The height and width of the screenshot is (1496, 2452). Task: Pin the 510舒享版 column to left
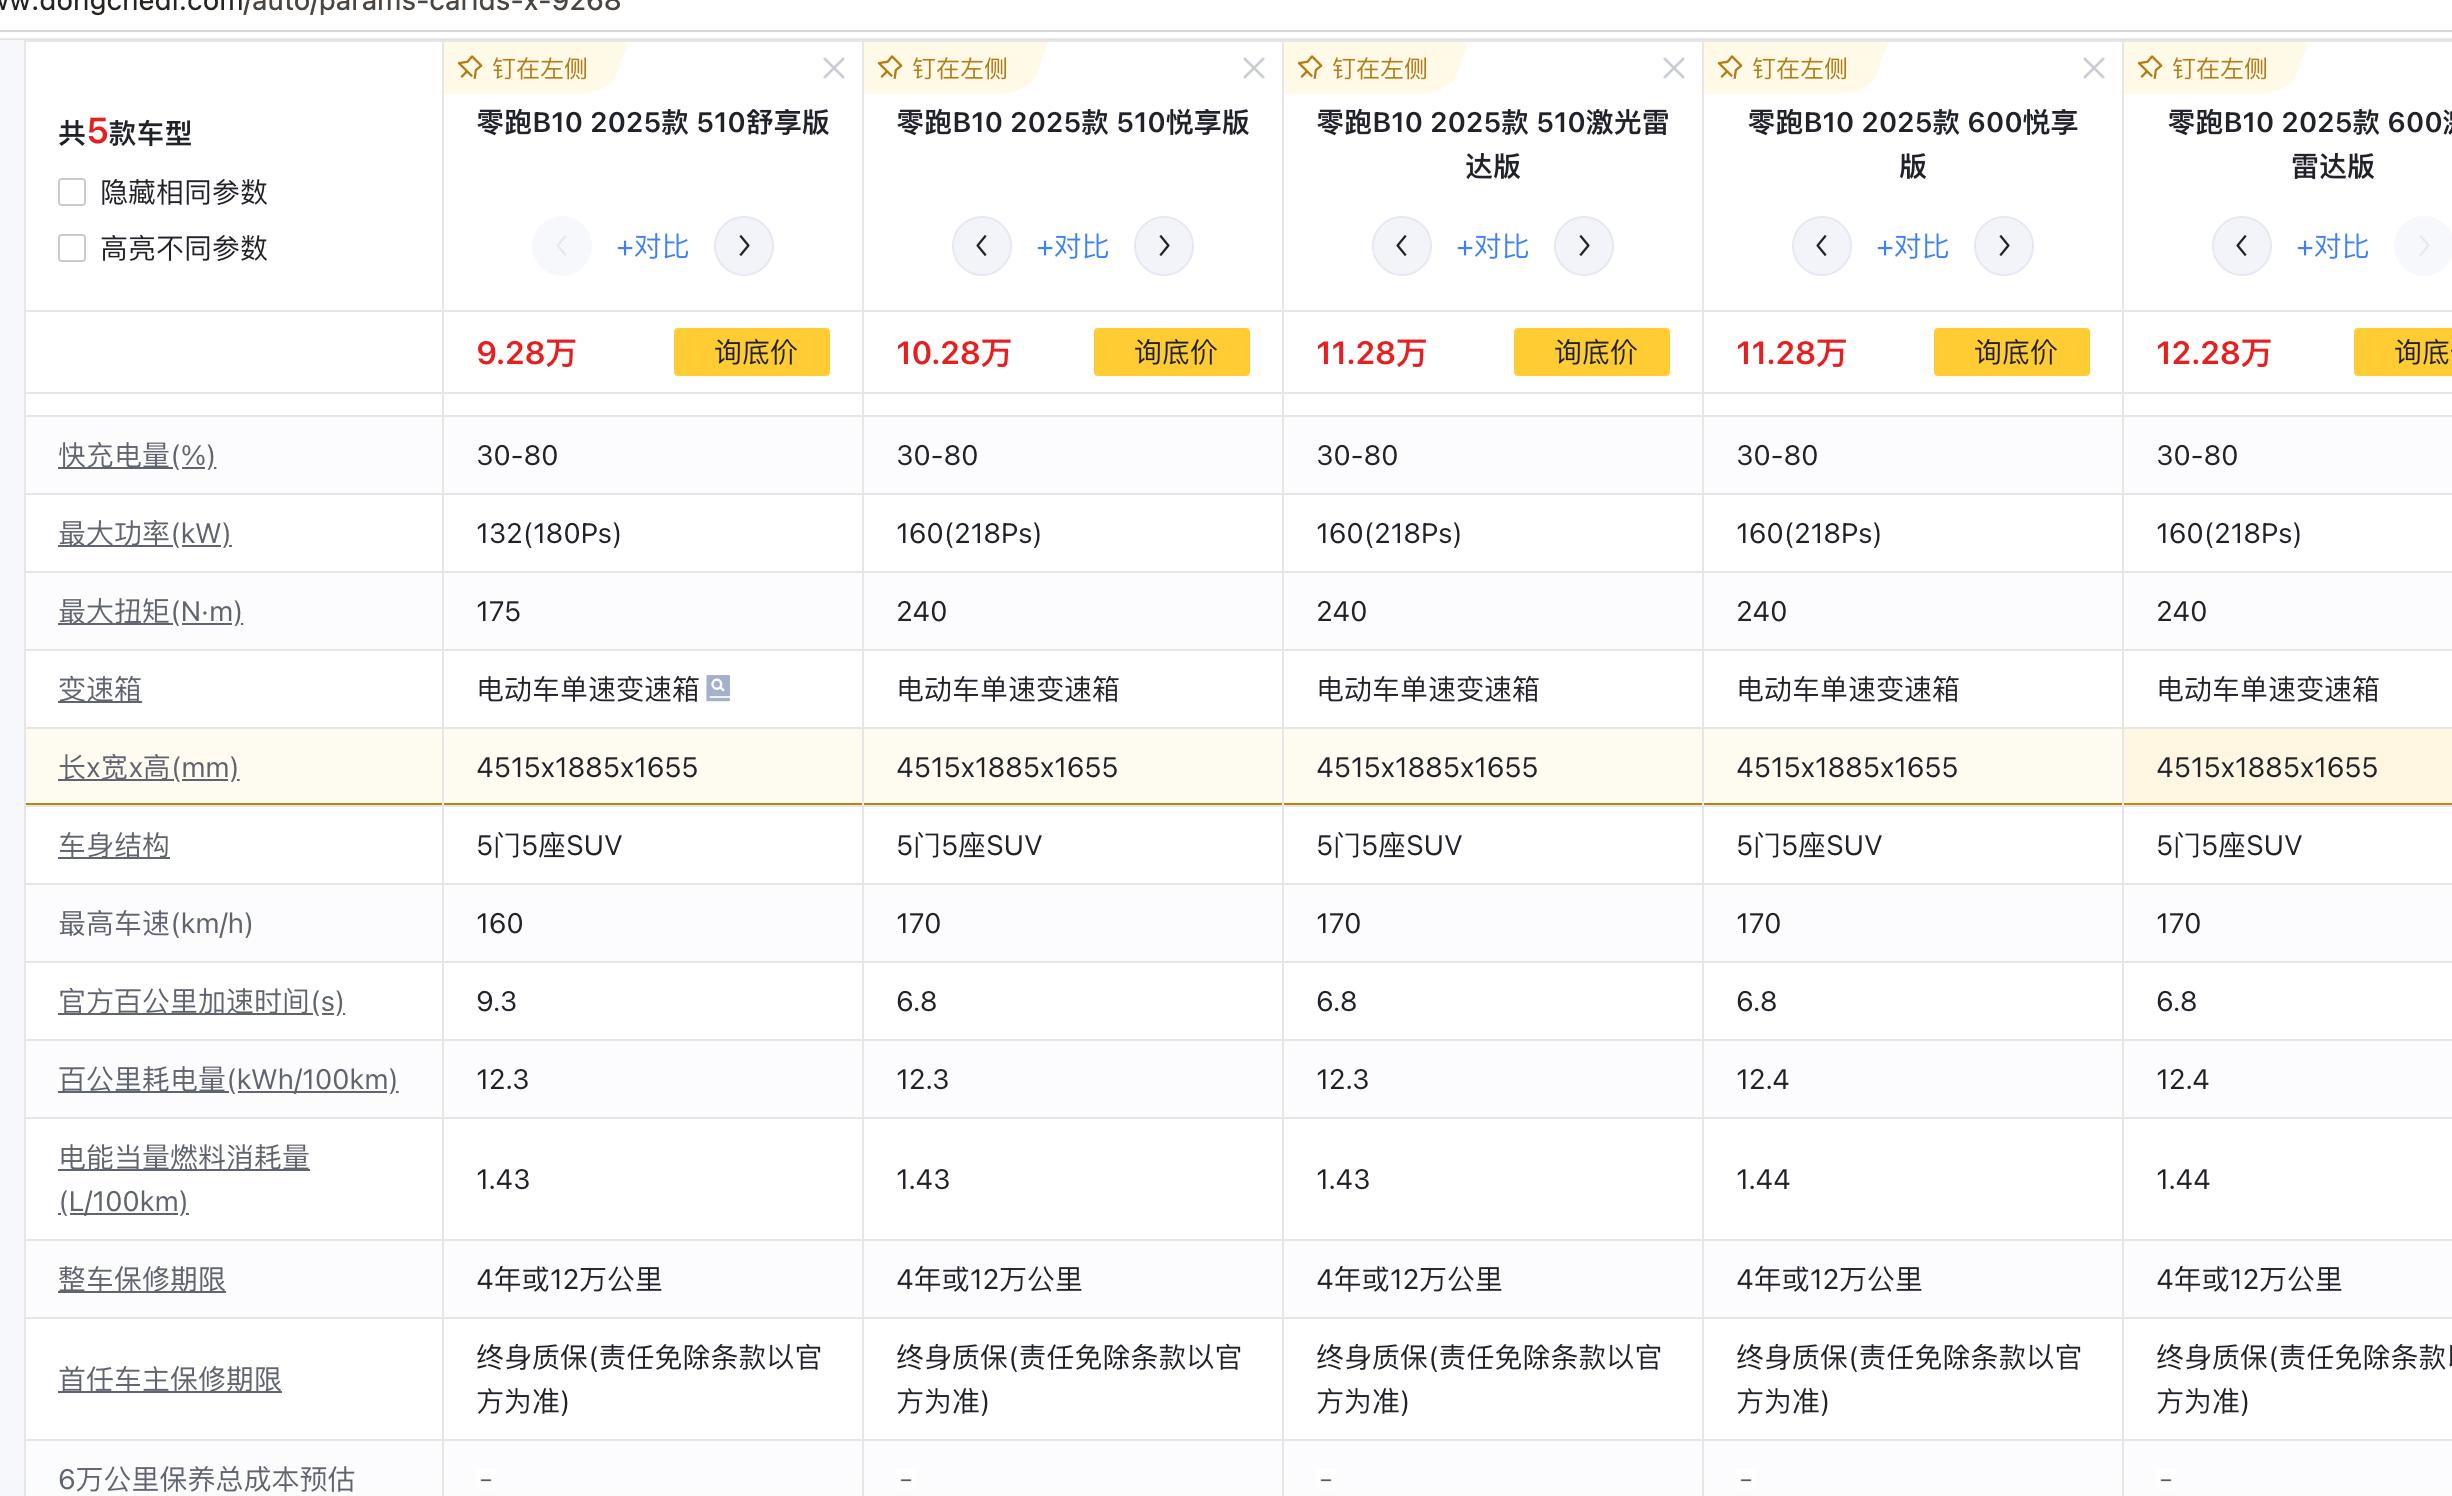[x=524, y=68]
